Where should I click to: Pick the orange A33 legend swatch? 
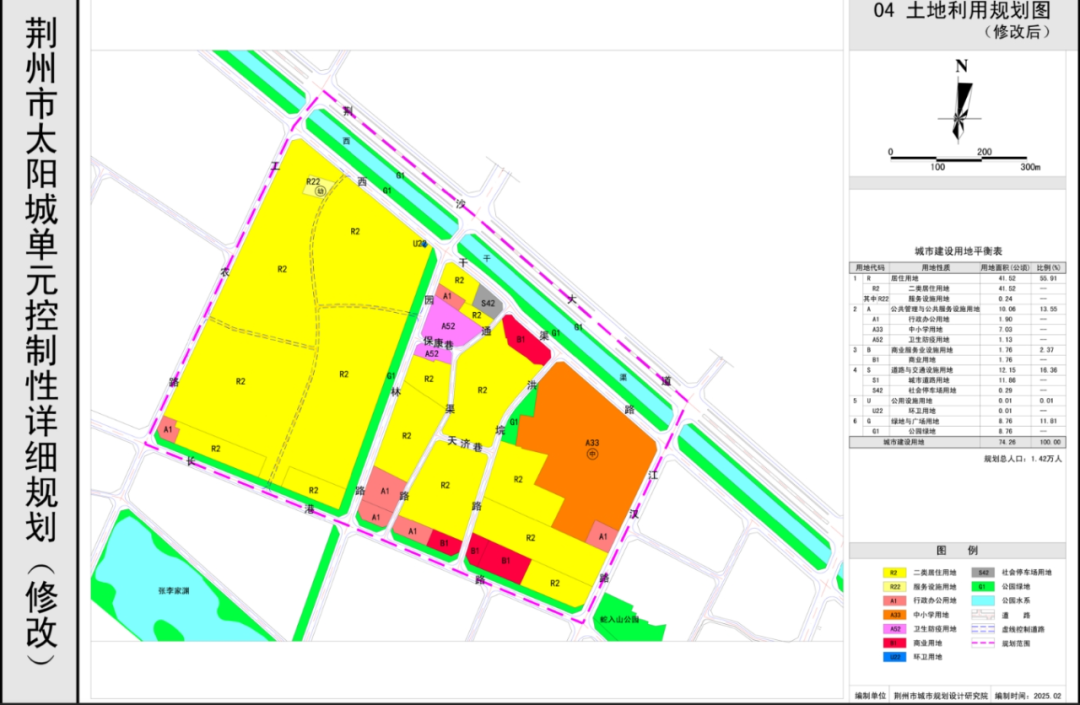889,615
